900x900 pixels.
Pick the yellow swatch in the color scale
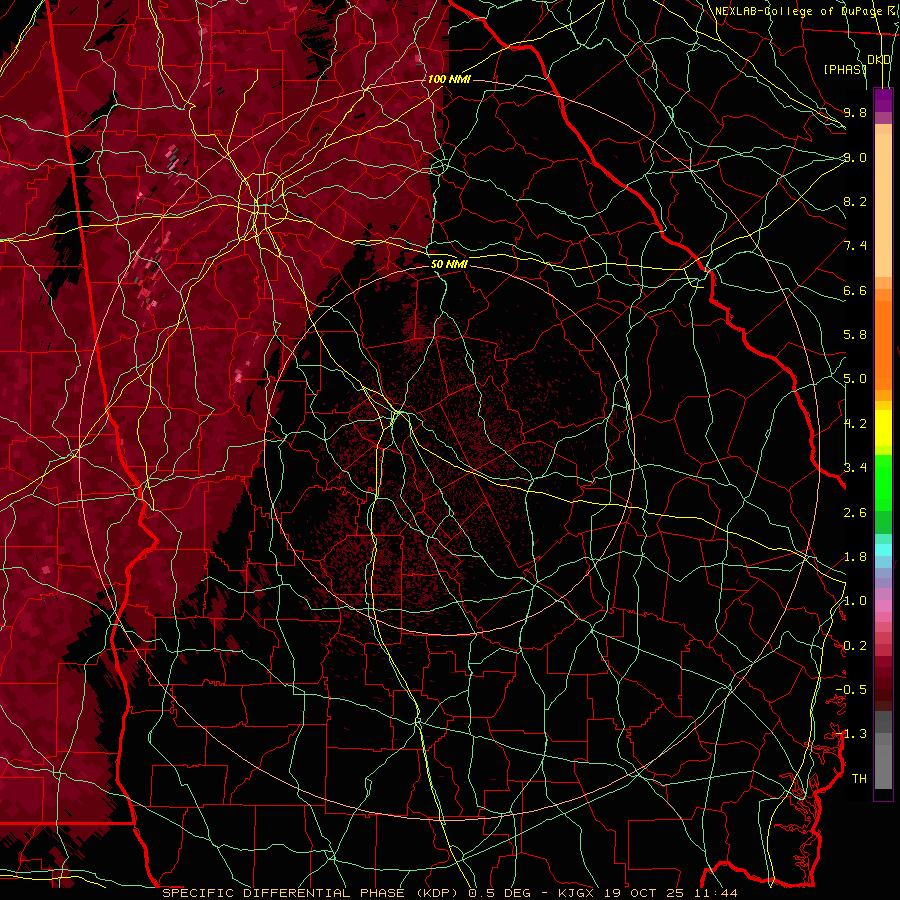click(x=883, y=428)
